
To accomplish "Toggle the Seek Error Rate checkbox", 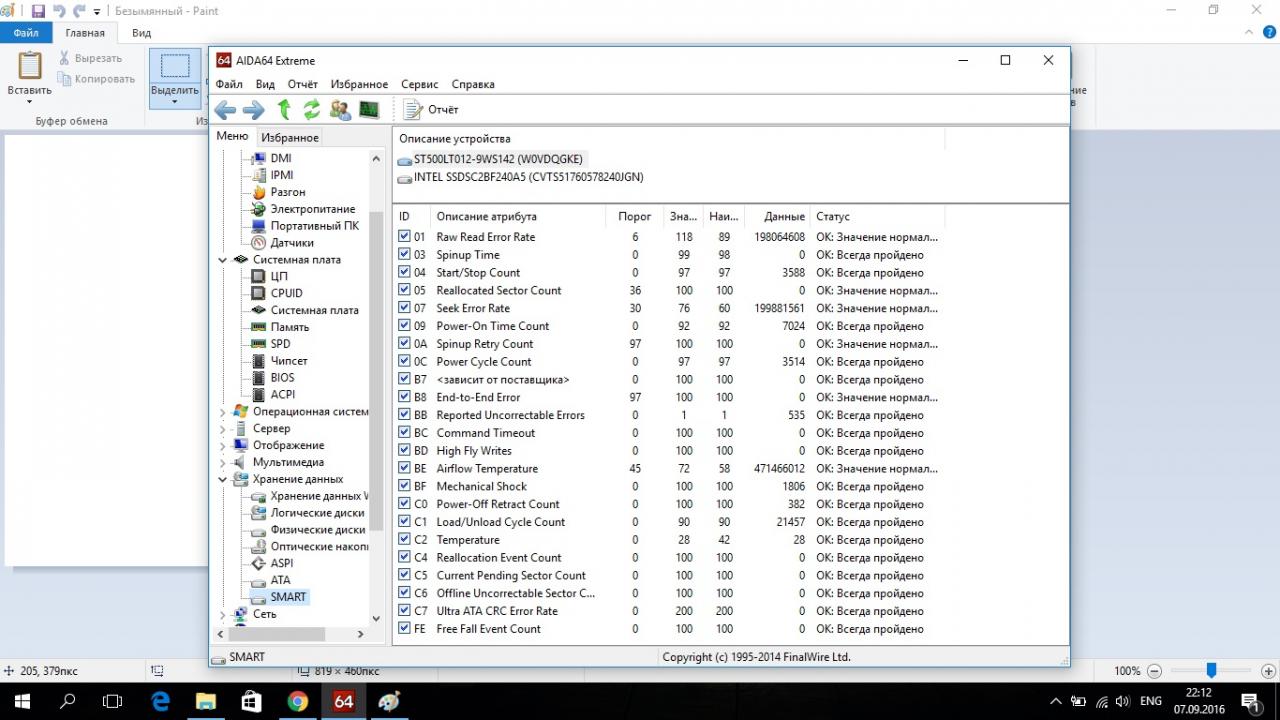I will [x=404, y=308].
